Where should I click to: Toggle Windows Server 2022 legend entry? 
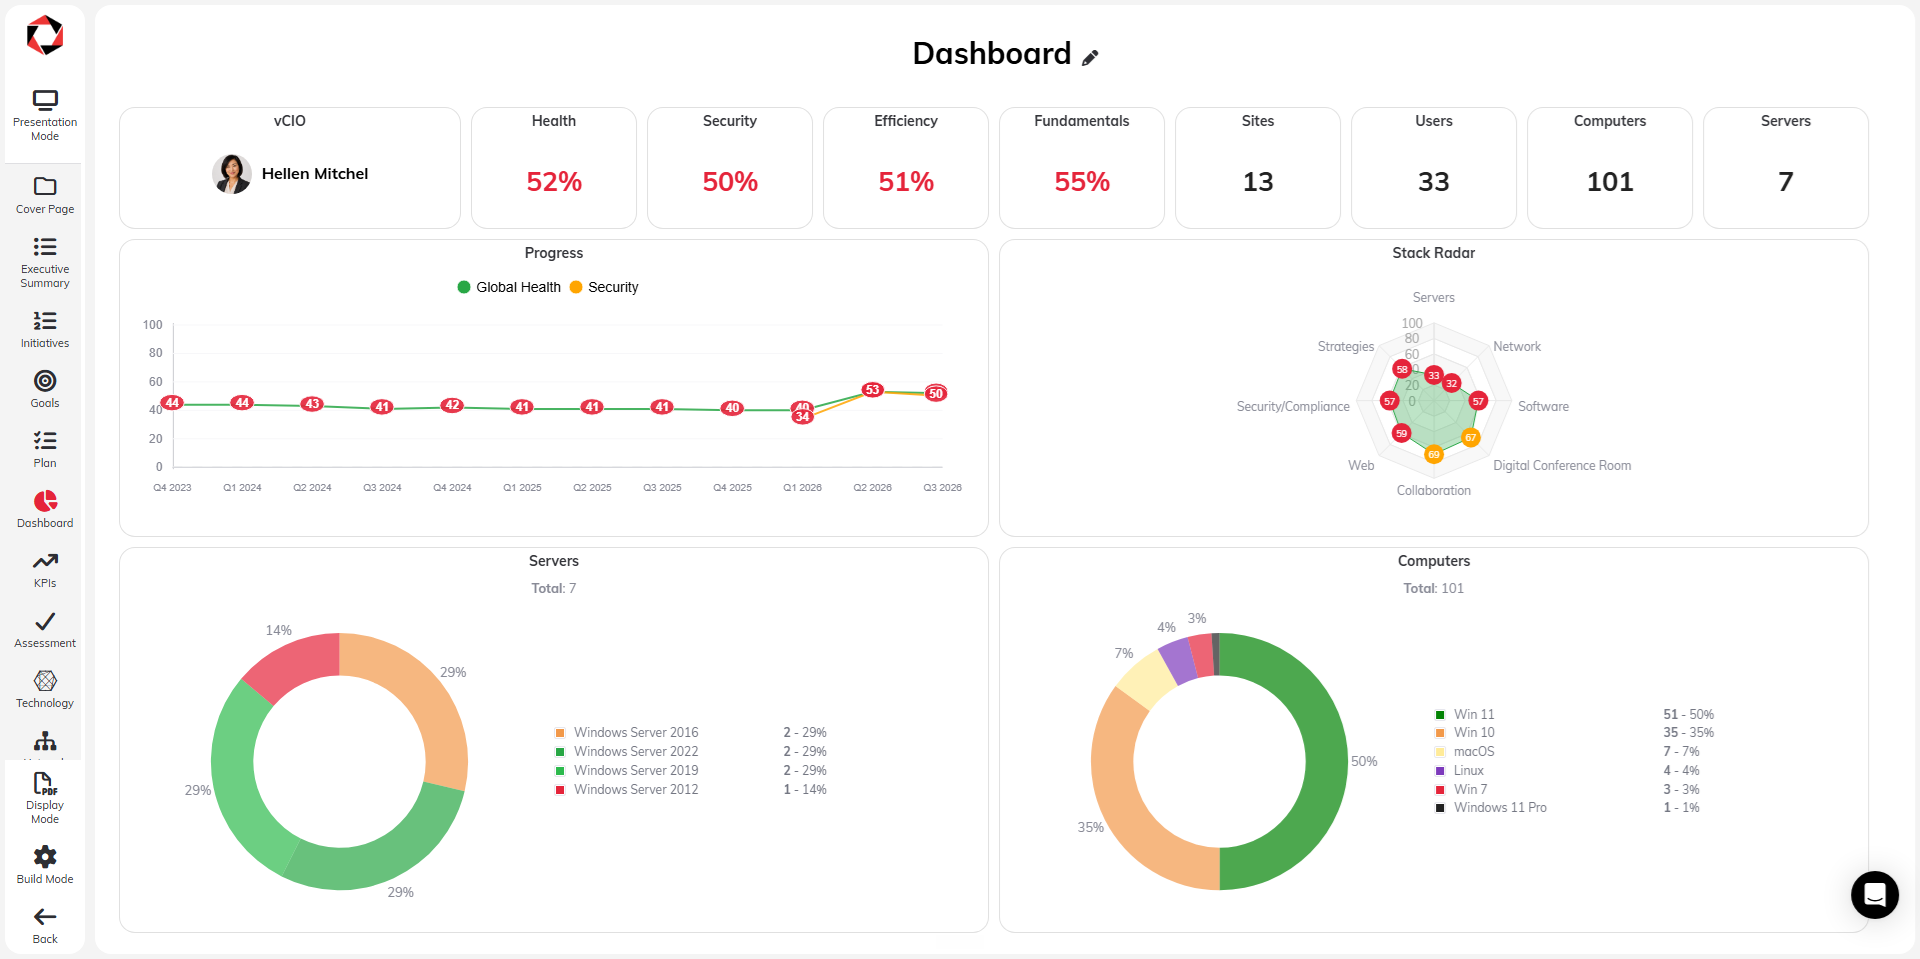627,752
